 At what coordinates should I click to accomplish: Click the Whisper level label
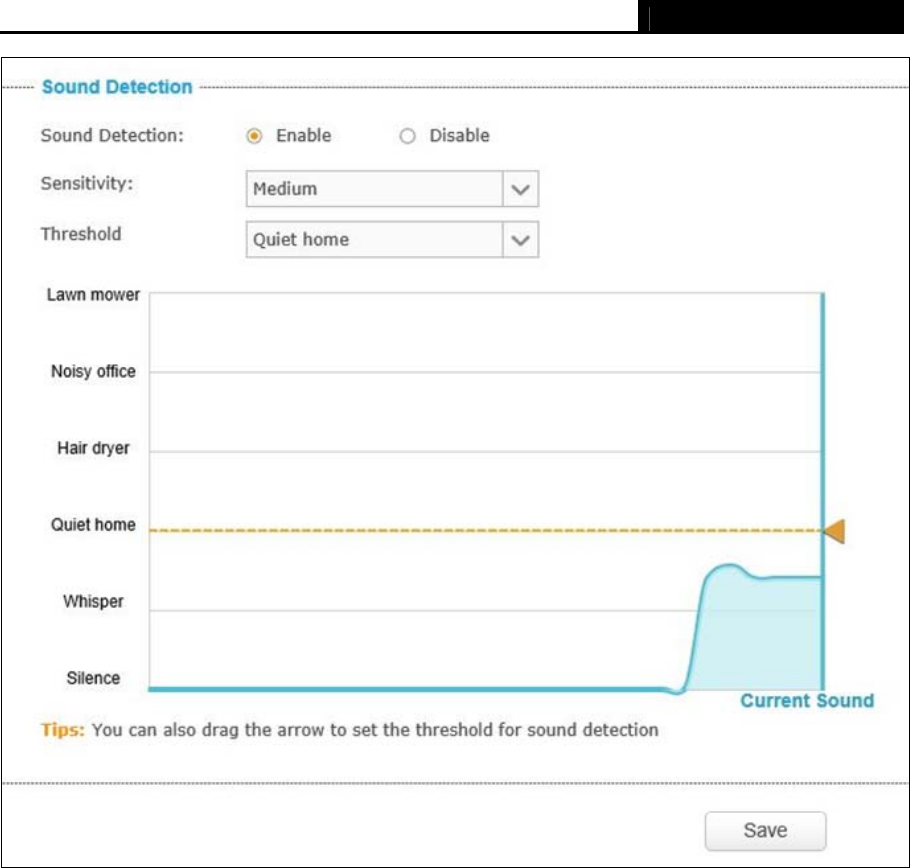pyautogui.click(x=93, y=601)
